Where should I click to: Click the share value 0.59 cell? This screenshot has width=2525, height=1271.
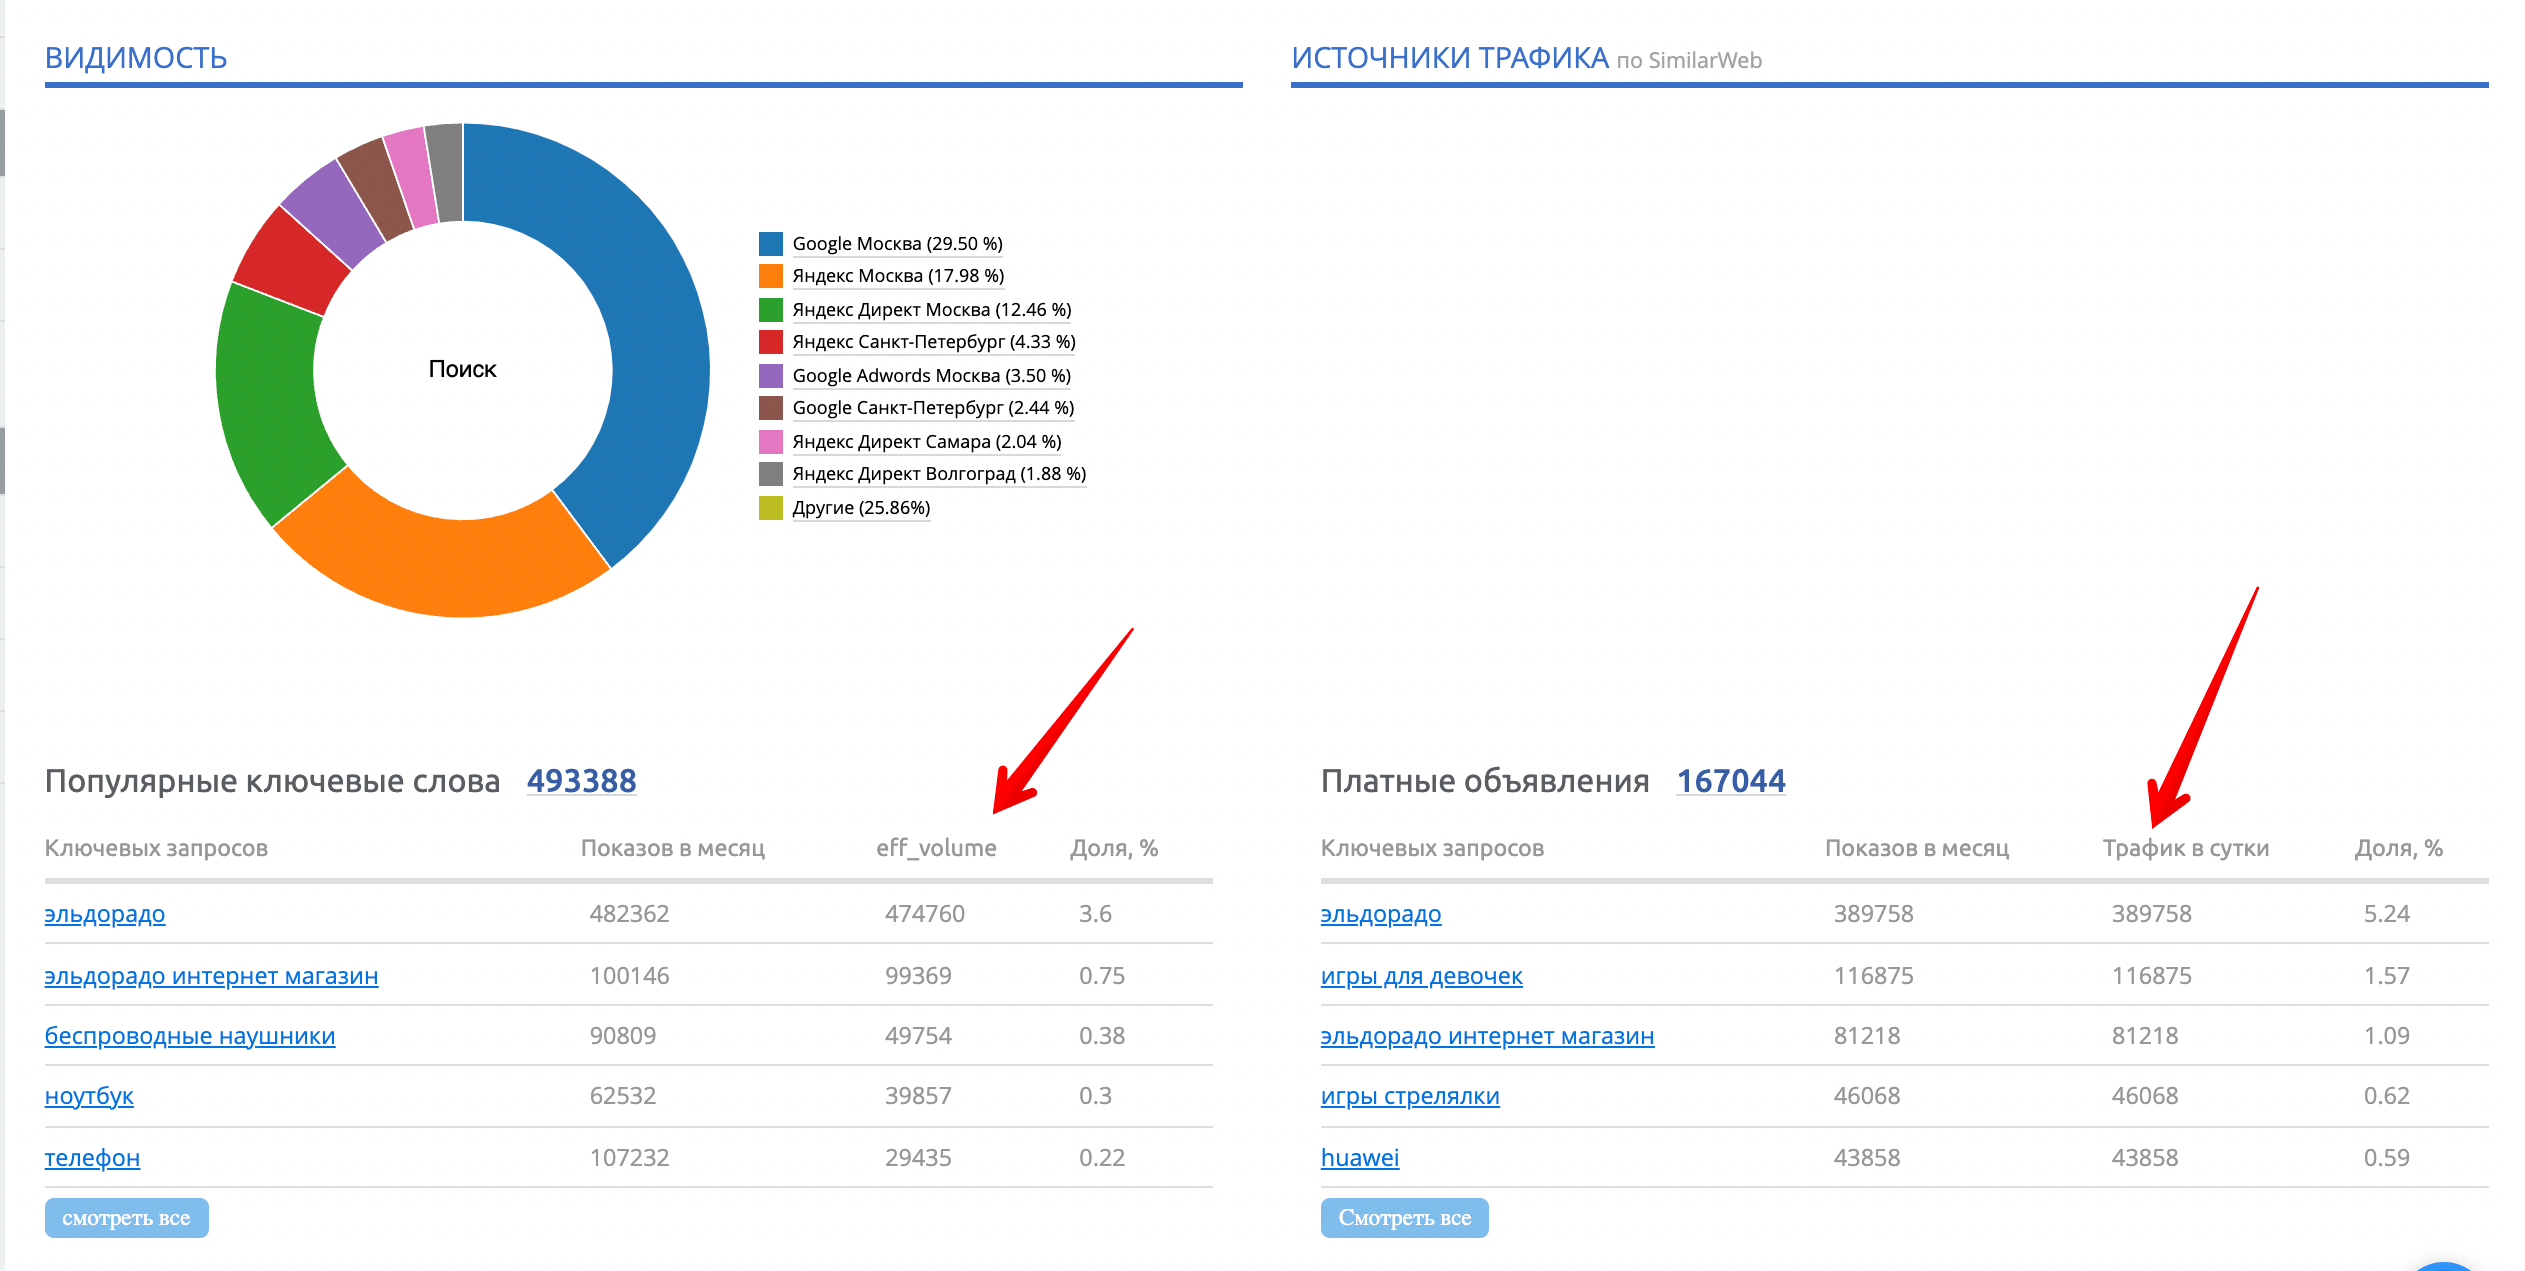pos(2386,1158)
